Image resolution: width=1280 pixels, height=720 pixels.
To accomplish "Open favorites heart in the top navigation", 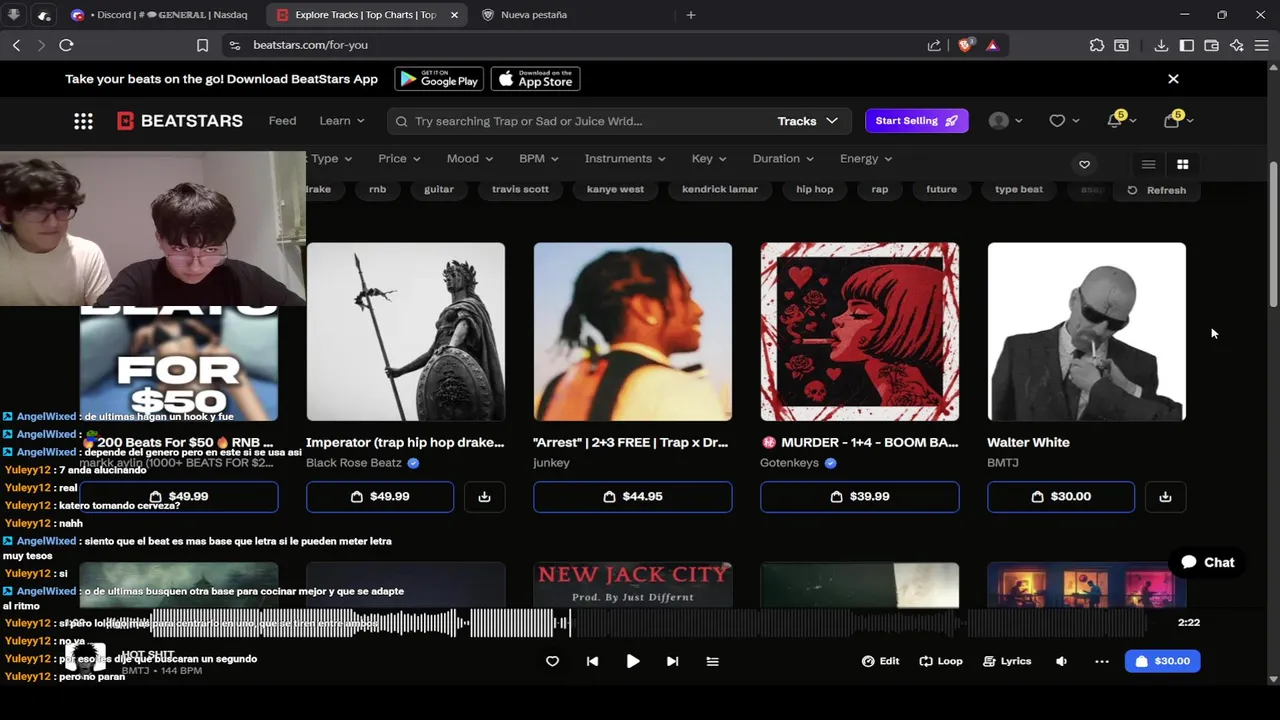I will tap(1057, 121).
